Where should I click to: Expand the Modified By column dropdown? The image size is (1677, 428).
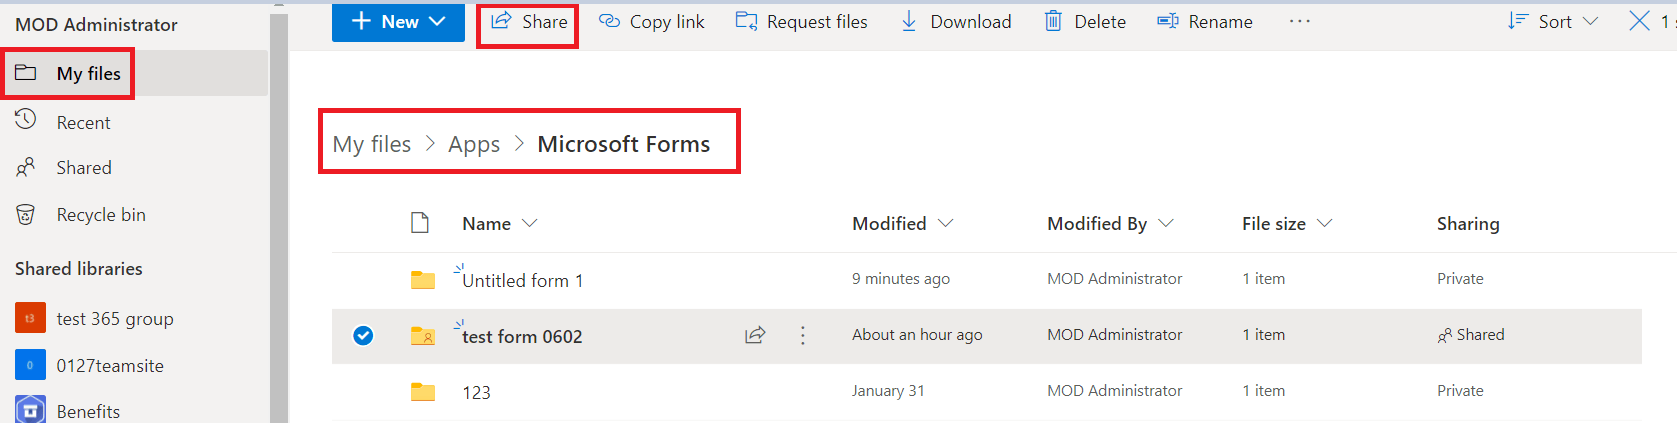tap(1166, 223)
